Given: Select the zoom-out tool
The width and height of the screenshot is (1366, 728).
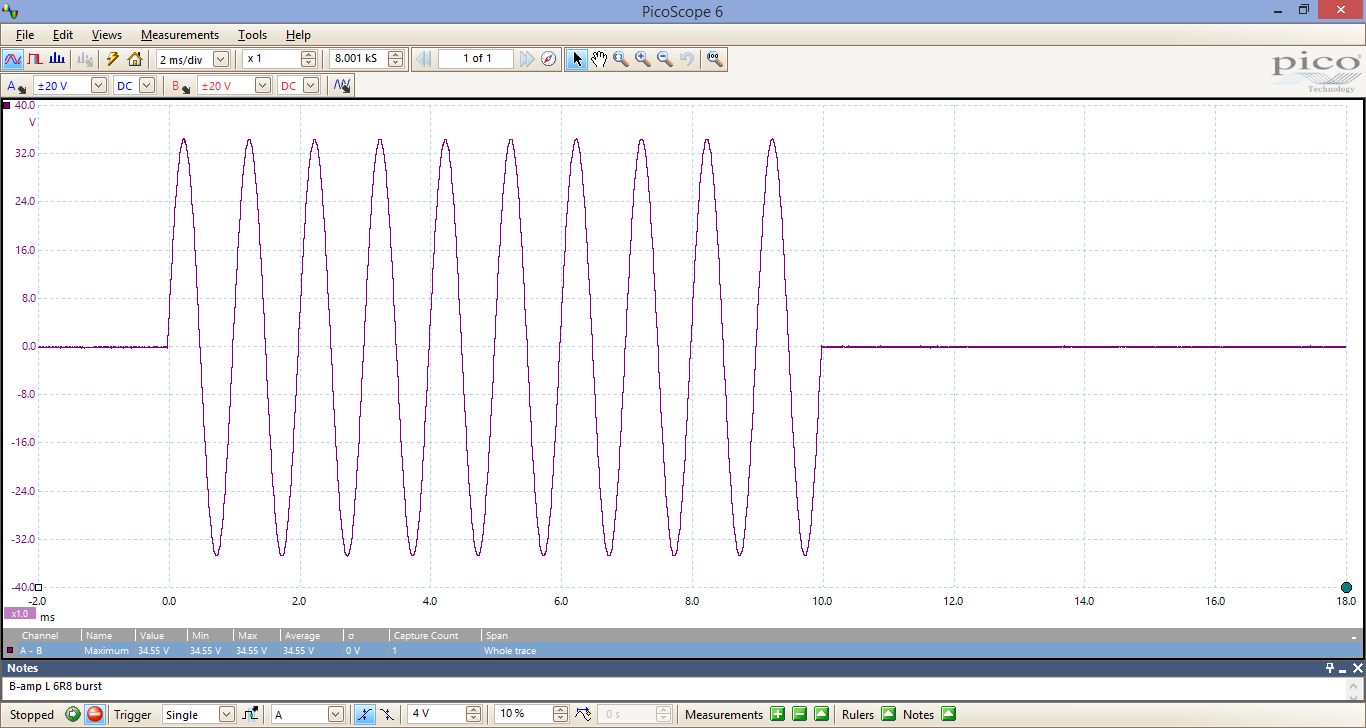Looking at the screenshot, I should tap(665, 59).
